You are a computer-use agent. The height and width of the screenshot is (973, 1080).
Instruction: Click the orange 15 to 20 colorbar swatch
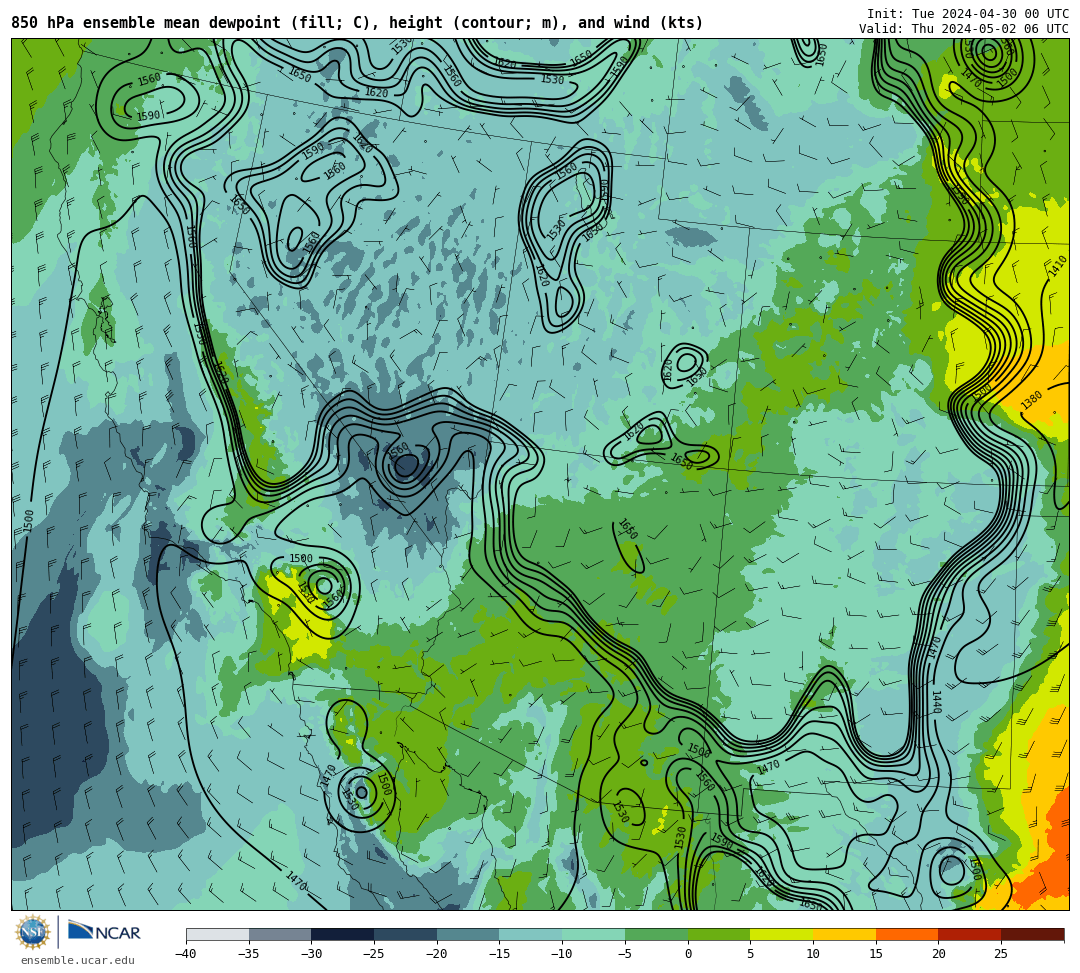pyautogui.click(x=907, y=934)
